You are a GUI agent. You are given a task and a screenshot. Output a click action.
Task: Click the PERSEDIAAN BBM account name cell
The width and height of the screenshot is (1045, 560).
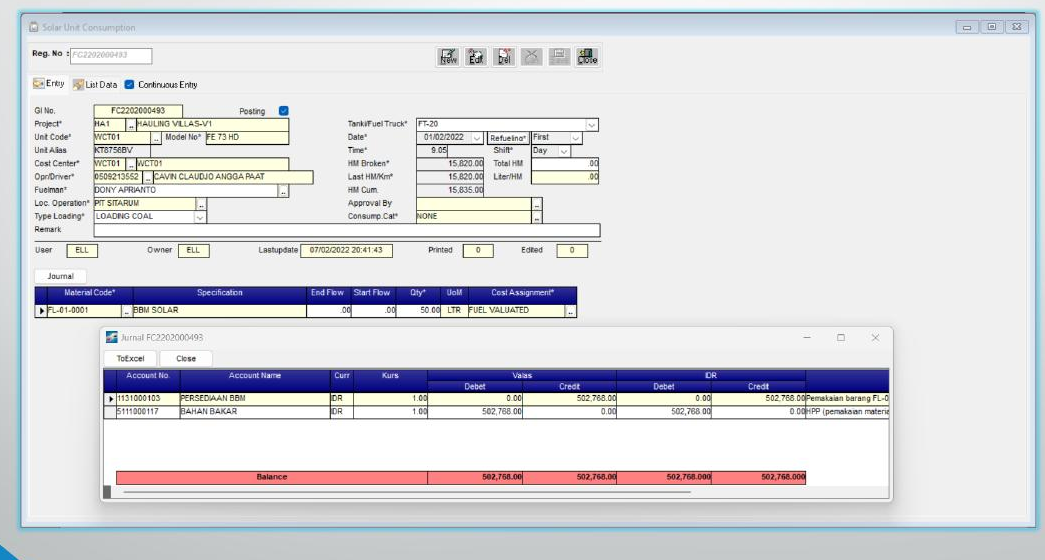[255, 399]
